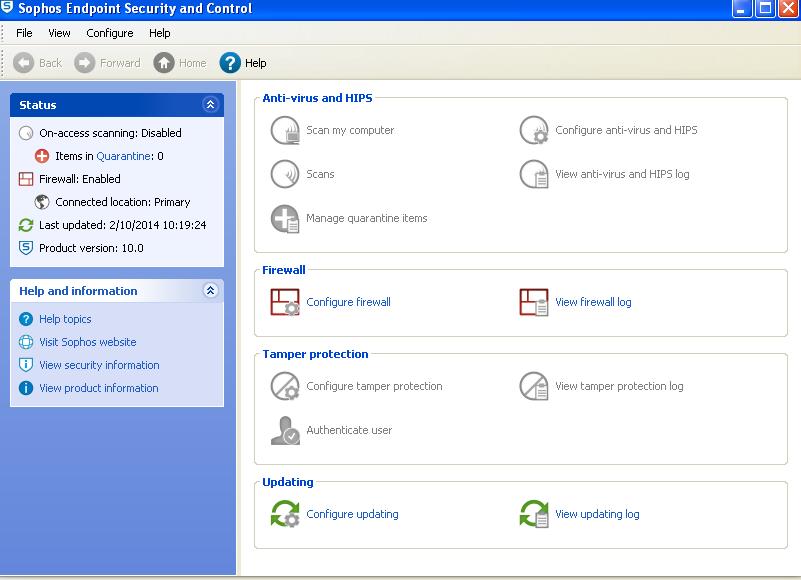Collapse the Help and information panel
801x580 pixels.
coord(210,291)
